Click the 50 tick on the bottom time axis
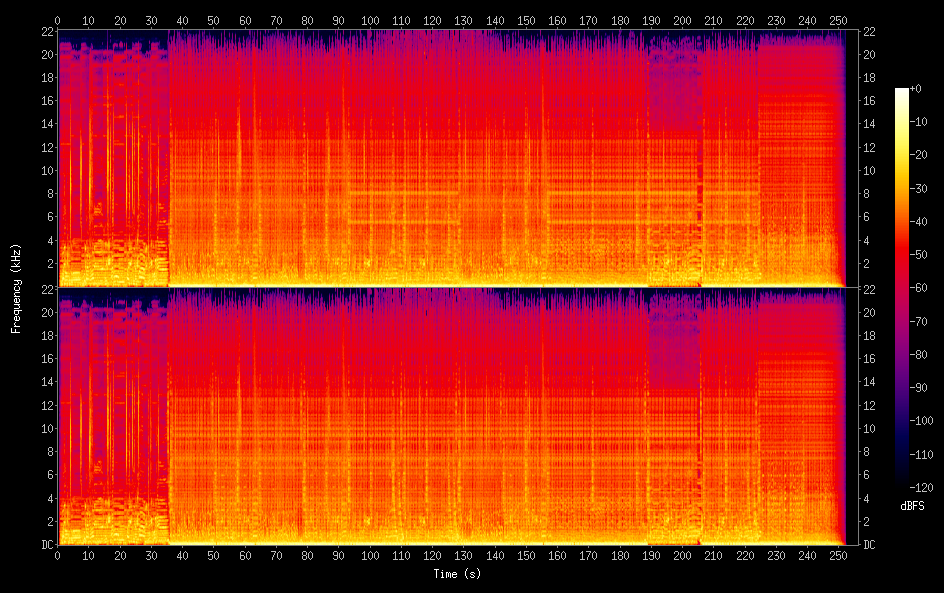Image resolution: width=944 pixels, height=593 pixels. point(213,555)
